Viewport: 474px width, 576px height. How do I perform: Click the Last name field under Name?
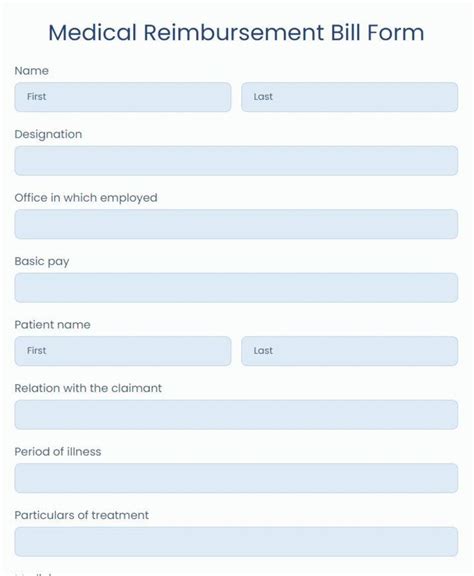(x=349, y=97)
